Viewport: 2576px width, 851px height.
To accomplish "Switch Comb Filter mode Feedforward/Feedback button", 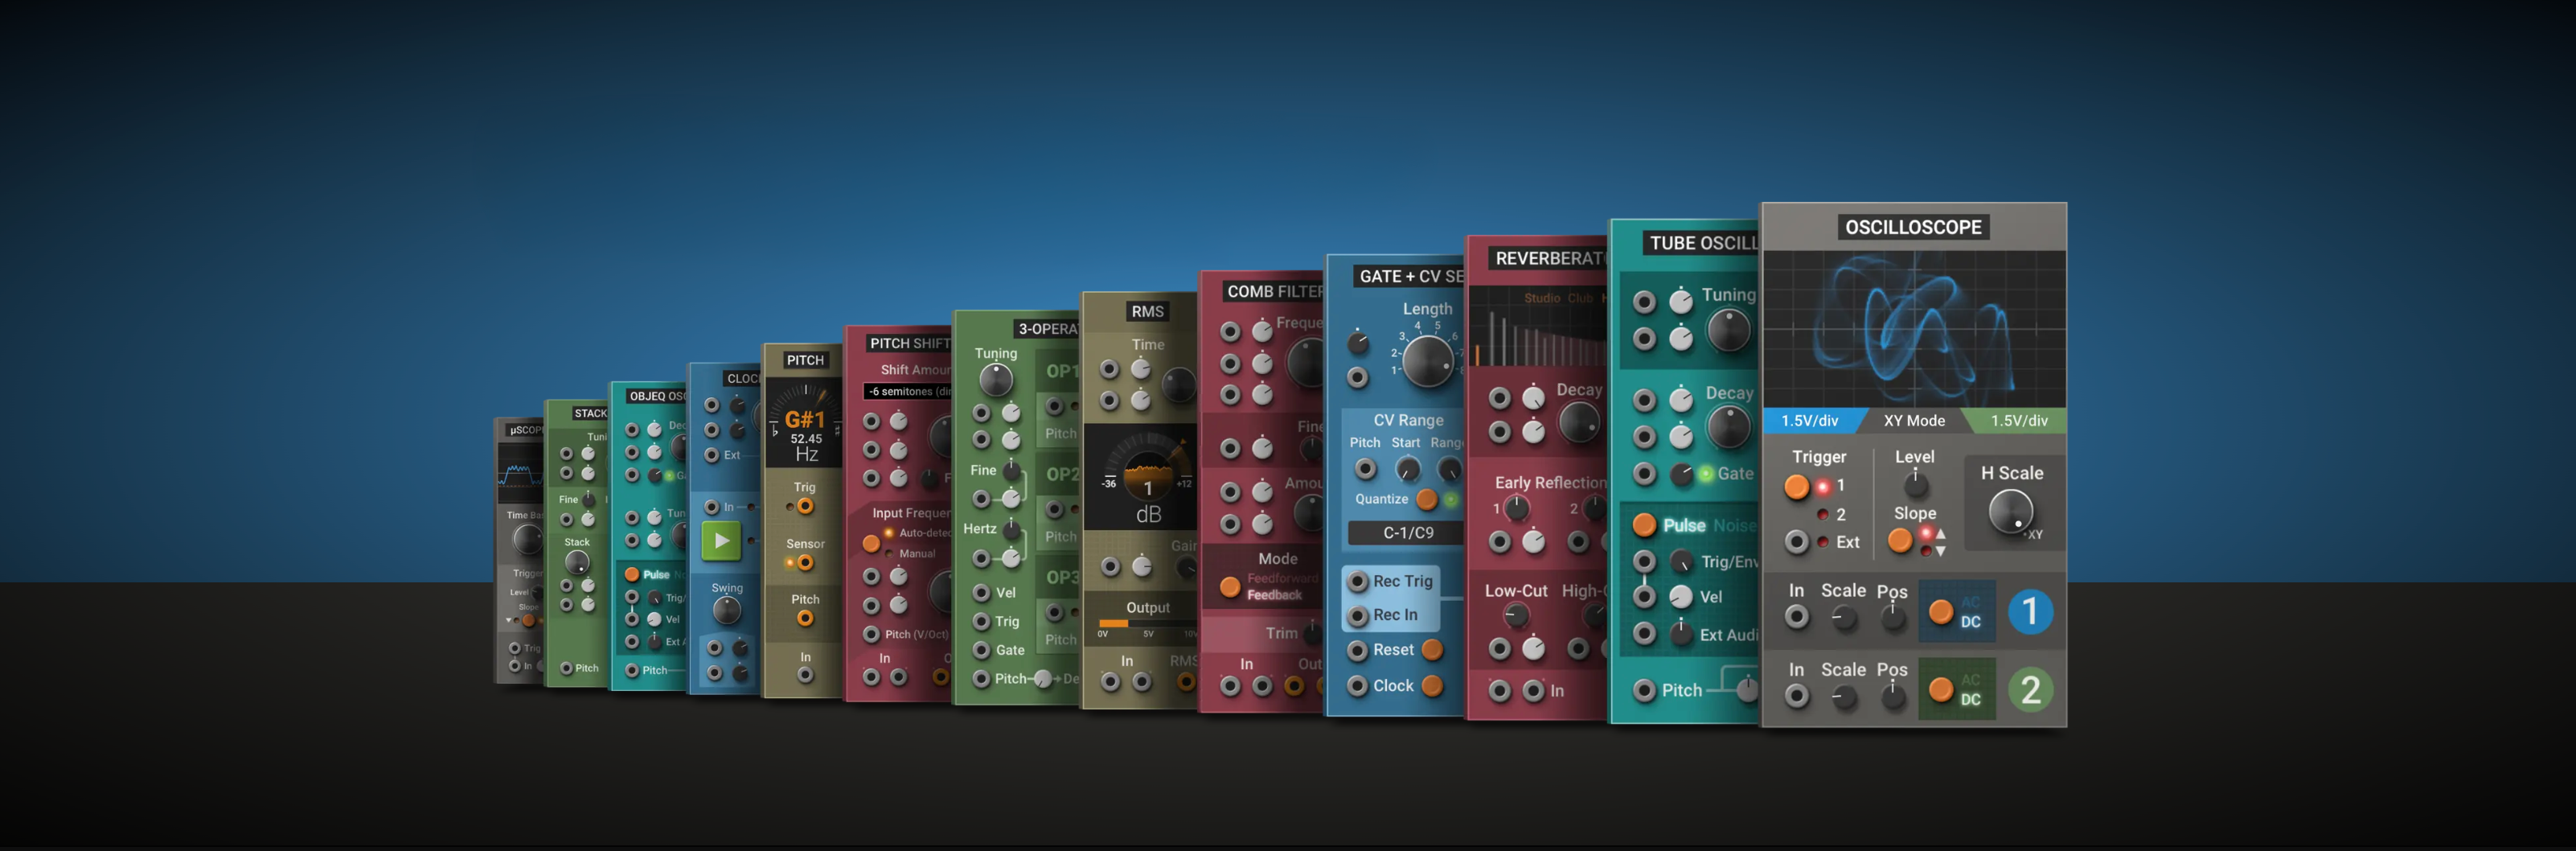I will click(x=1230, y=587).
